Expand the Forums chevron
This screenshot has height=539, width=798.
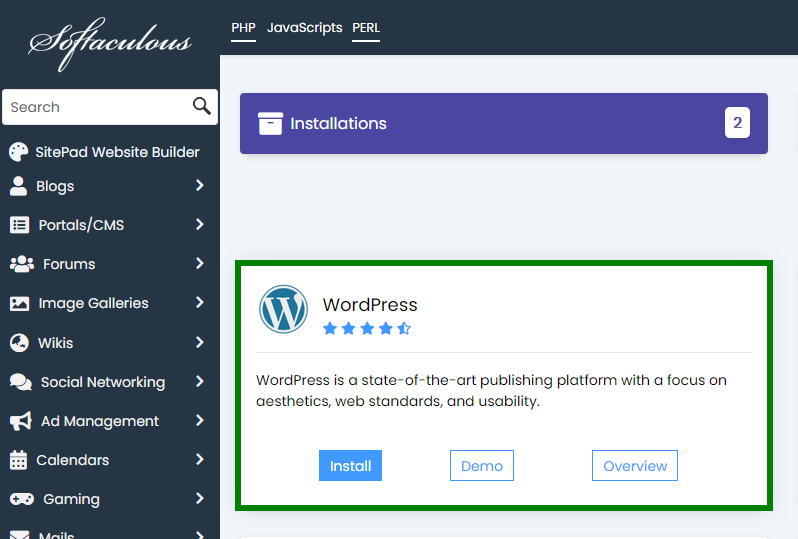coord(200,263)
